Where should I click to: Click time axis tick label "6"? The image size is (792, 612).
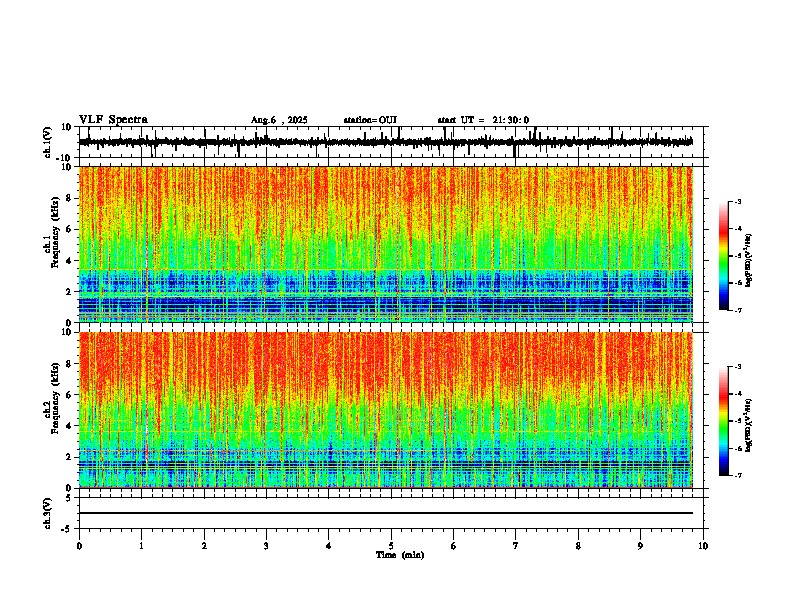[x=454, y=546]
